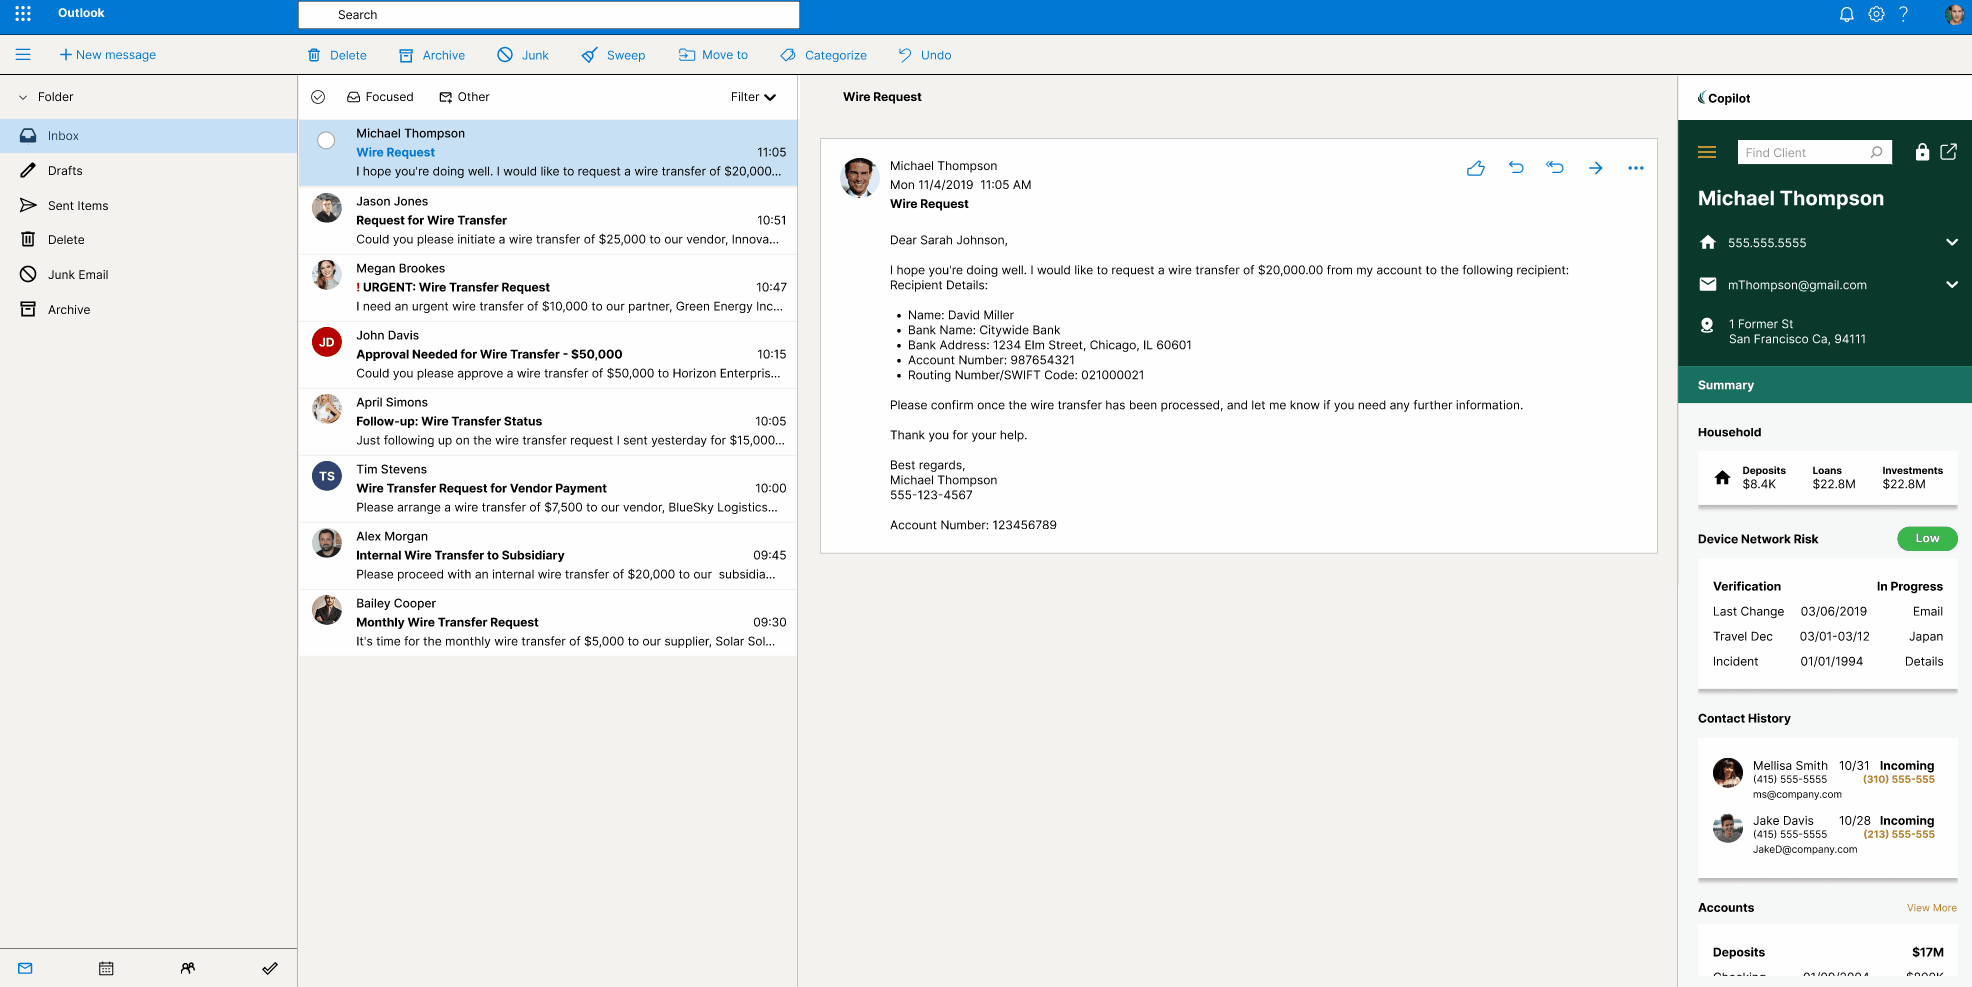
Task: Forward the Wire Request email
Action: coord(1595,168)
